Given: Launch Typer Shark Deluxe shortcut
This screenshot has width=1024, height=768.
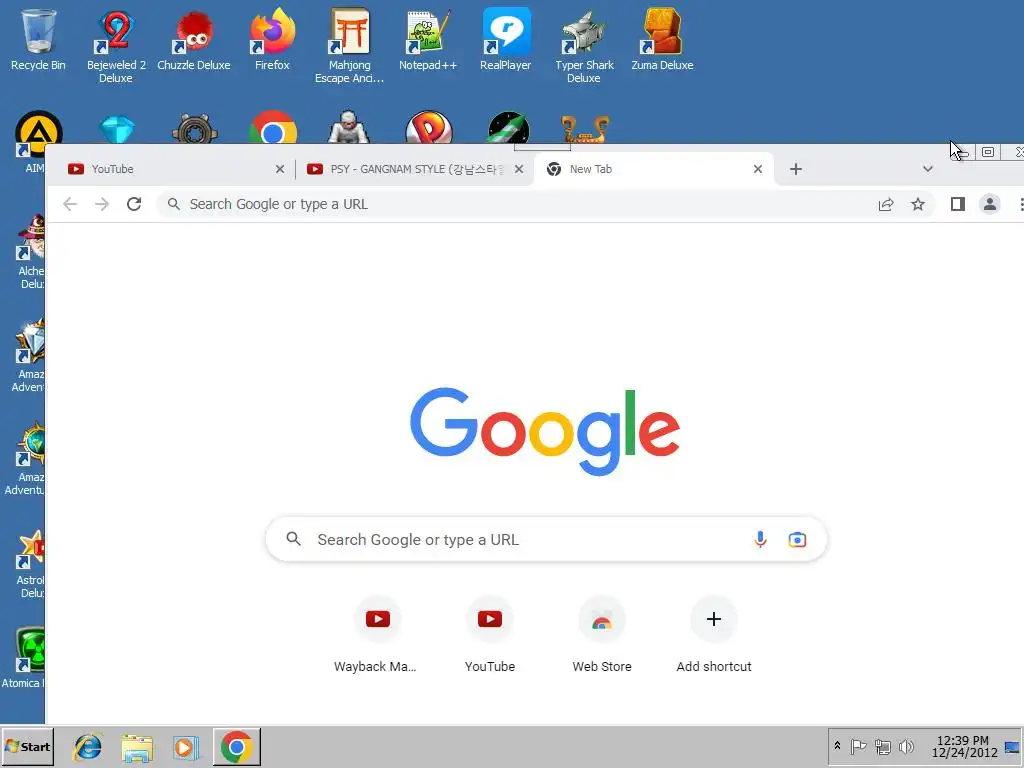Looking at the screenshot, I should point(584,46).
